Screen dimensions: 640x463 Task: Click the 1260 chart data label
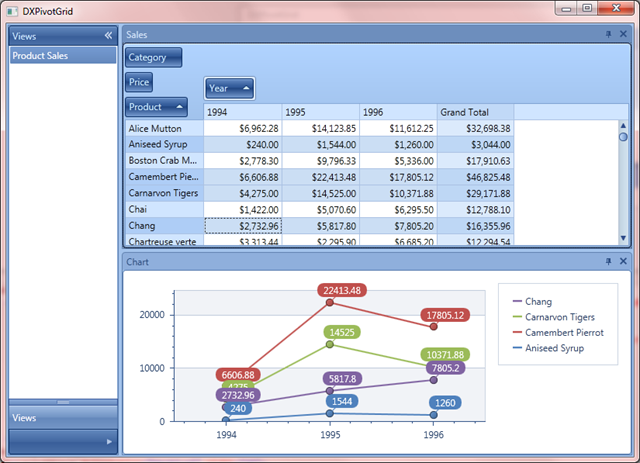point(445,403)
